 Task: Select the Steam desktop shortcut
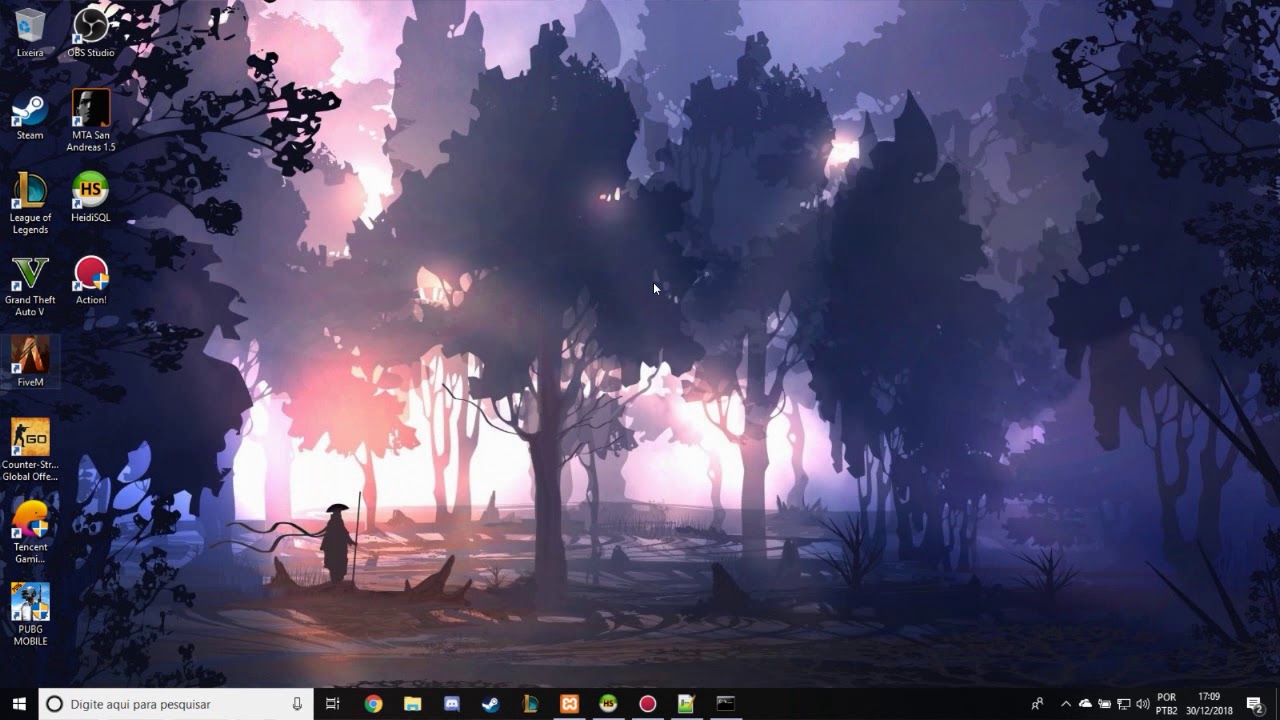tap(30, 115)
